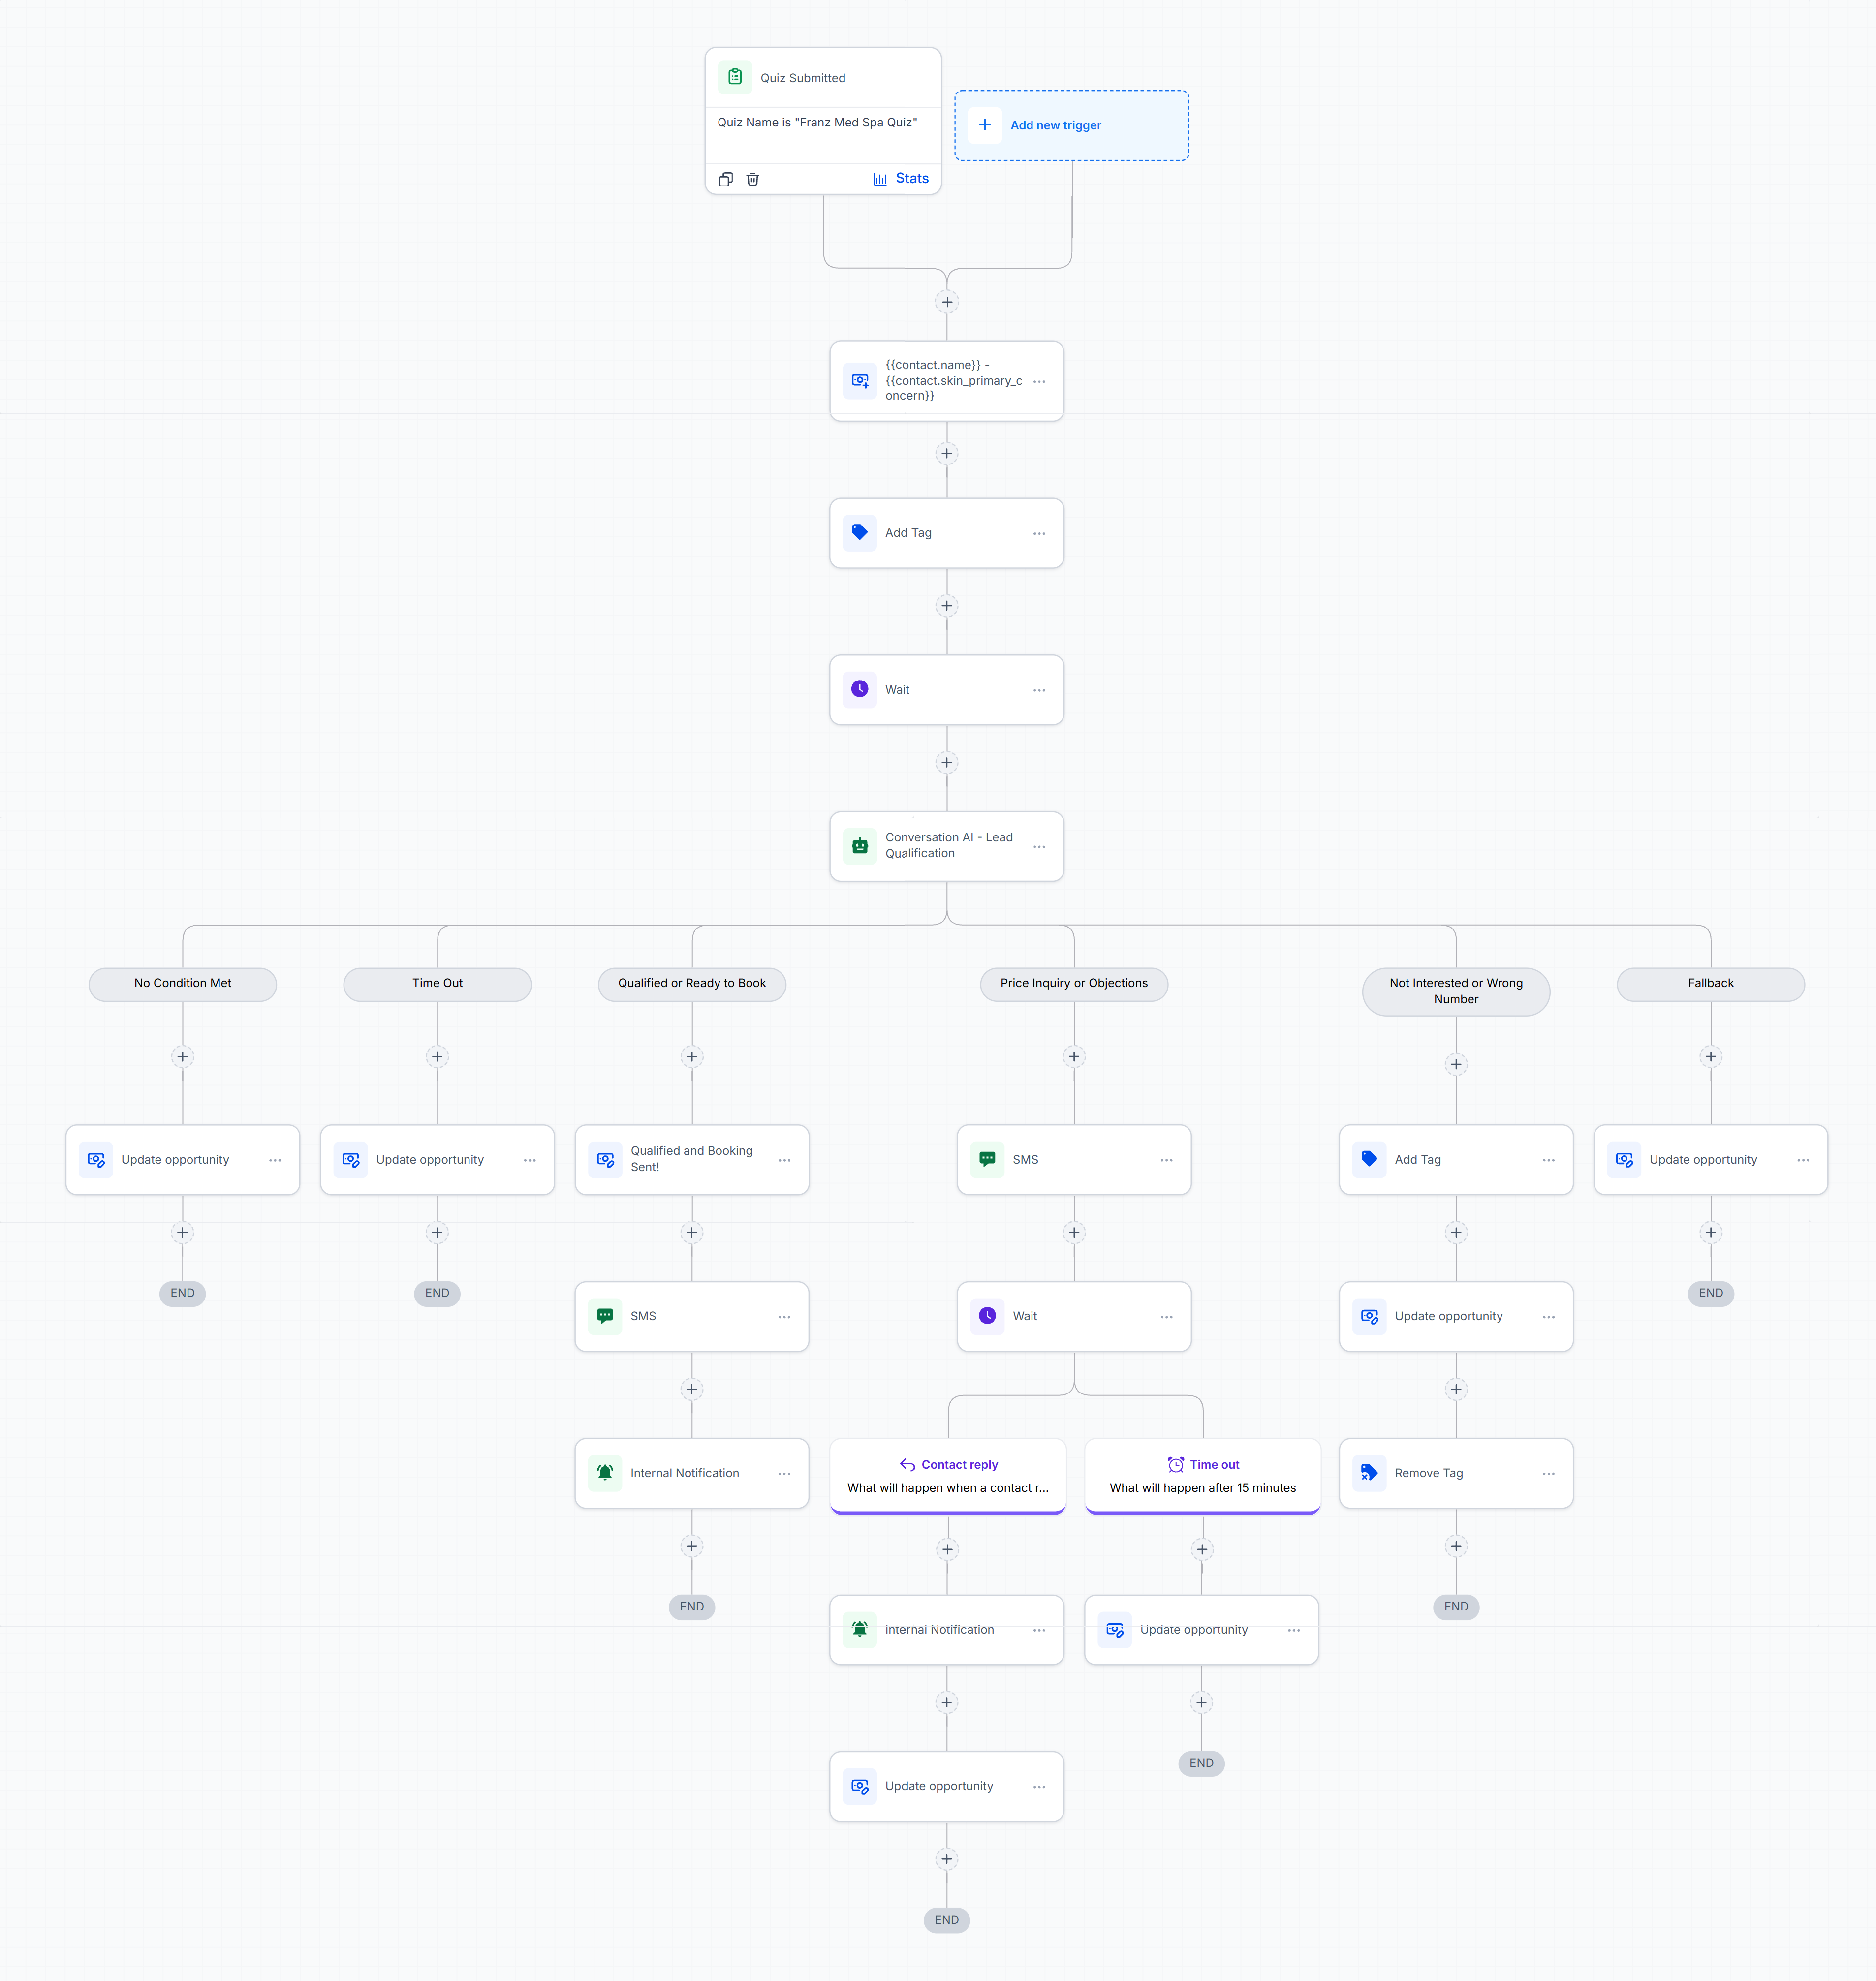The height and width of the screenshot is (1981, 1876).
Task: Click the tag icon of the top Add Tag node
Action: click(860, 532)
